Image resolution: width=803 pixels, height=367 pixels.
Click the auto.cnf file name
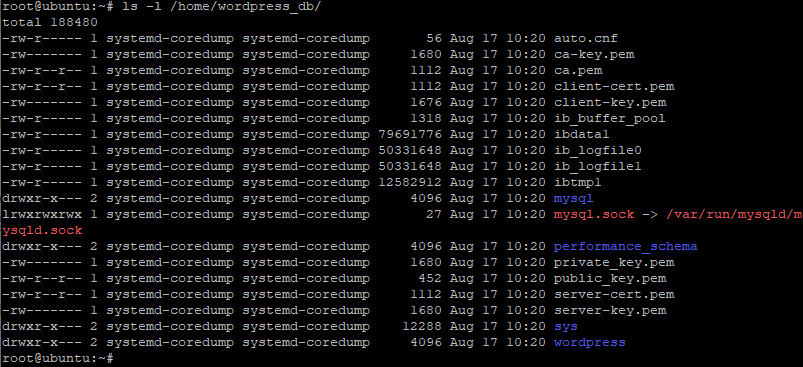[x=585, y=38]
